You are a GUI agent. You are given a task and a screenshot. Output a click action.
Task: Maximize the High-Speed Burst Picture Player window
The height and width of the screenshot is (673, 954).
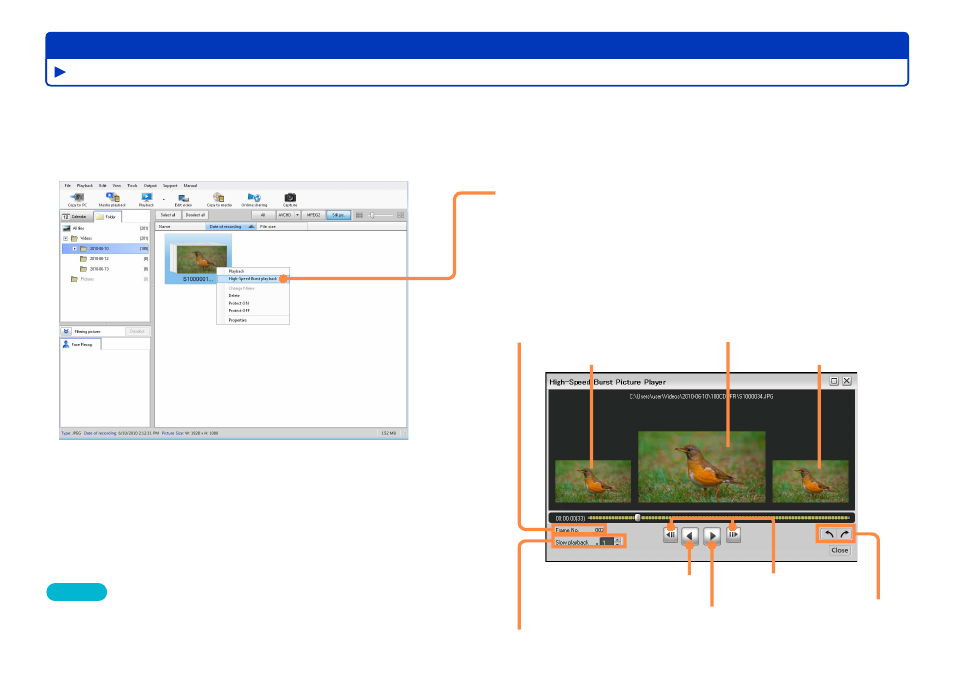[x=834, y=381]
